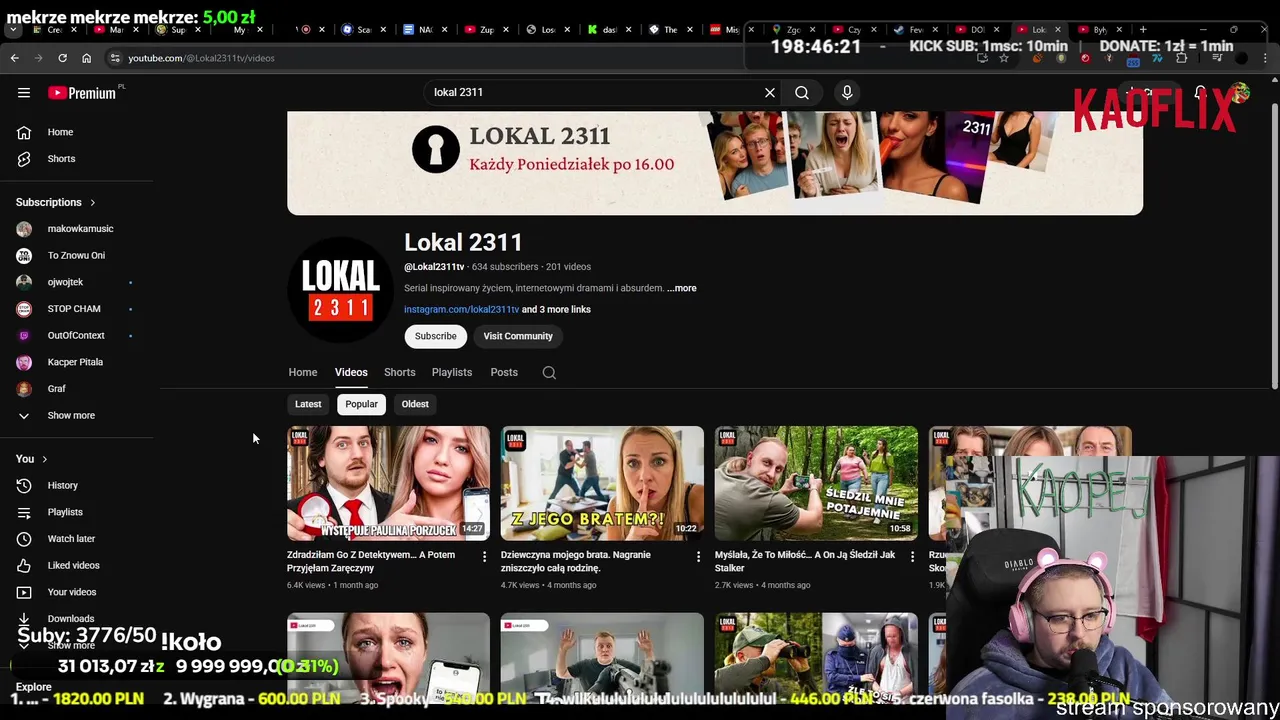Click the site info icon in address bar
Viewport: 1280px width, 720px height.
tap(115, 58)
